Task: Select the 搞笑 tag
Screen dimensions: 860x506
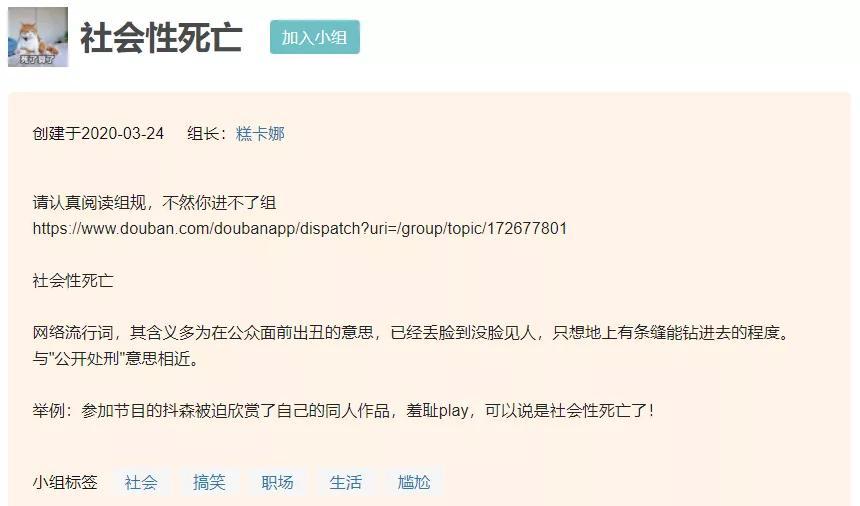Action: pos(209,482)
